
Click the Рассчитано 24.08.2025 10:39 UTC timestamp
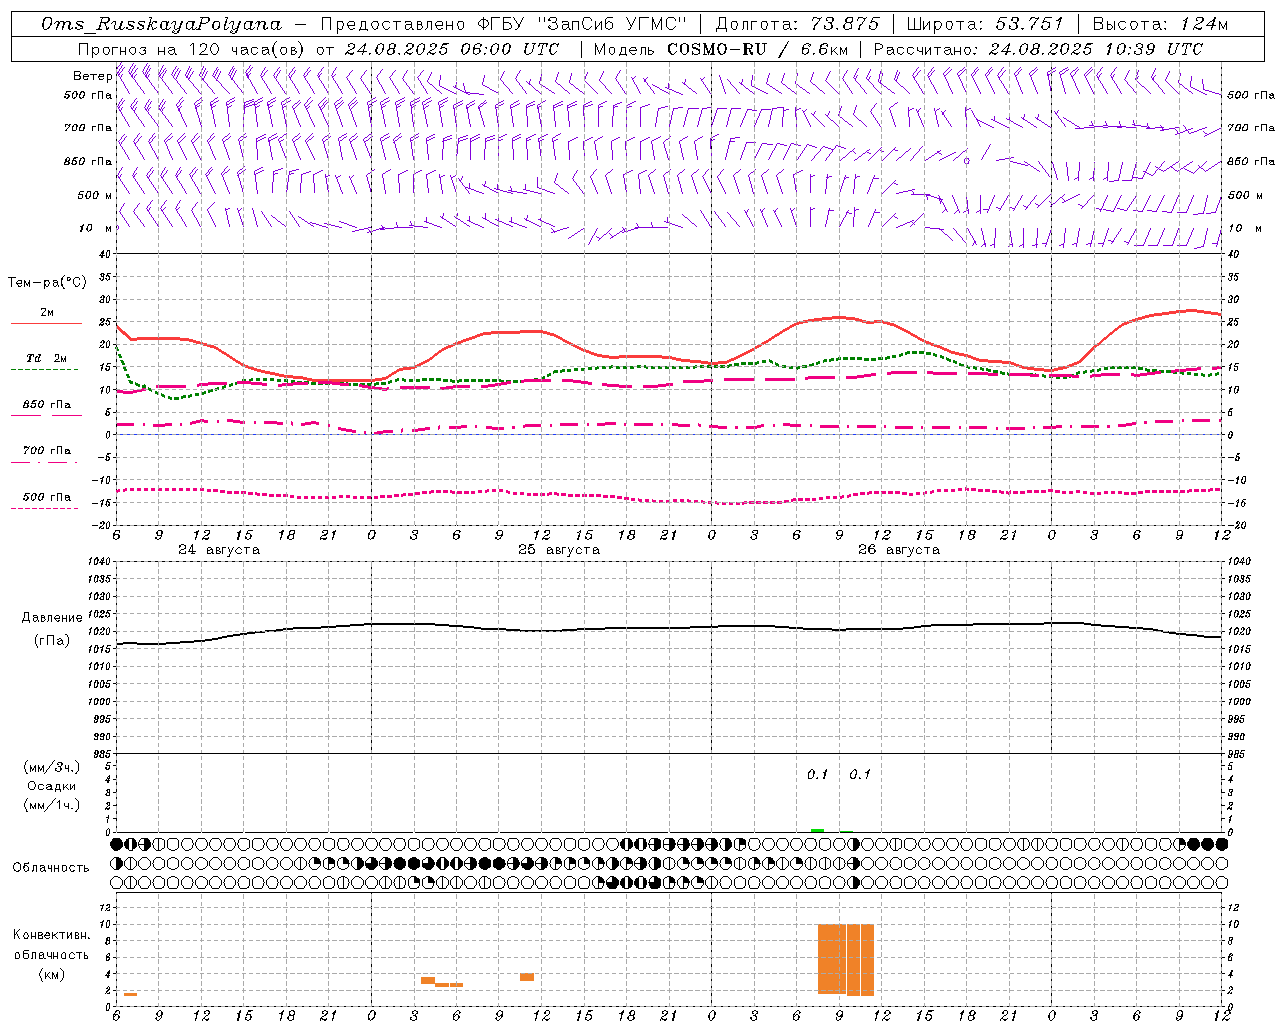(x=1038, y=49)
